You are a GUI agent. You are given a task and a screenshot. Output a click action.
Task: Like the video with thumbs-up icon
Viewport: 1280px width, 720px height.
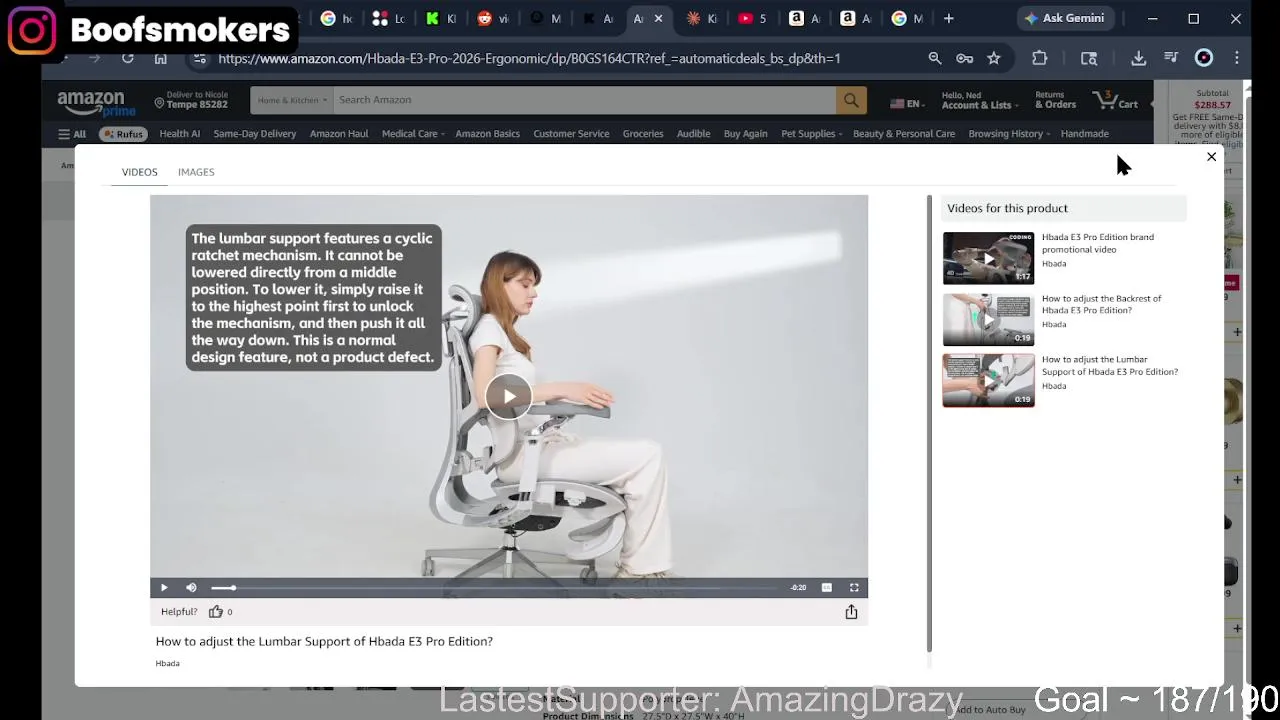216,612
